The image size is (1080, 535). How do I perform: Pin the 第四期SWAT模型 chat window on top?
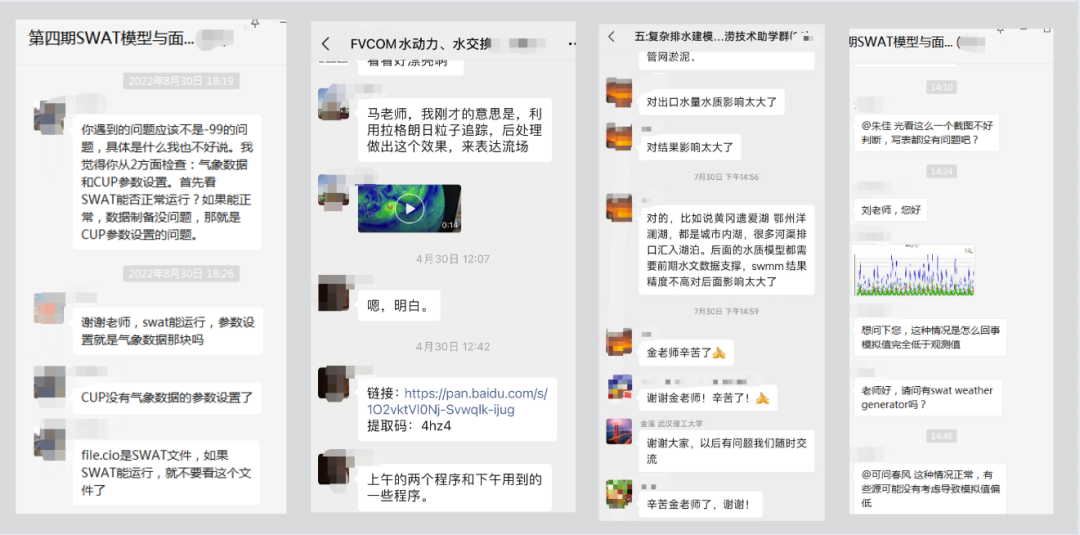point(255,24)
